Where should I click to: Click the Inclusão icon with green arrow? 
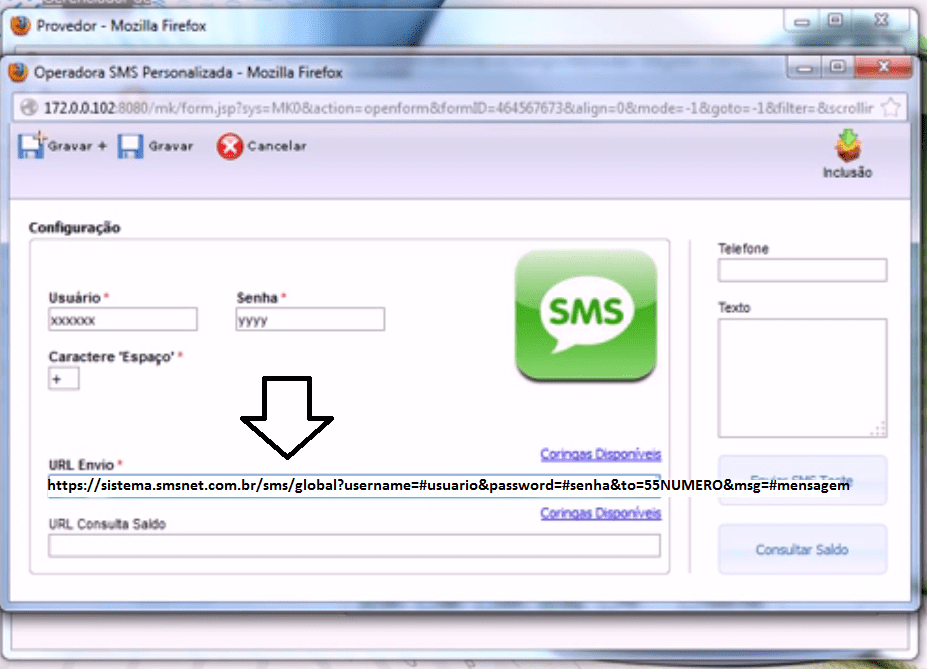[x=846, y=149]
